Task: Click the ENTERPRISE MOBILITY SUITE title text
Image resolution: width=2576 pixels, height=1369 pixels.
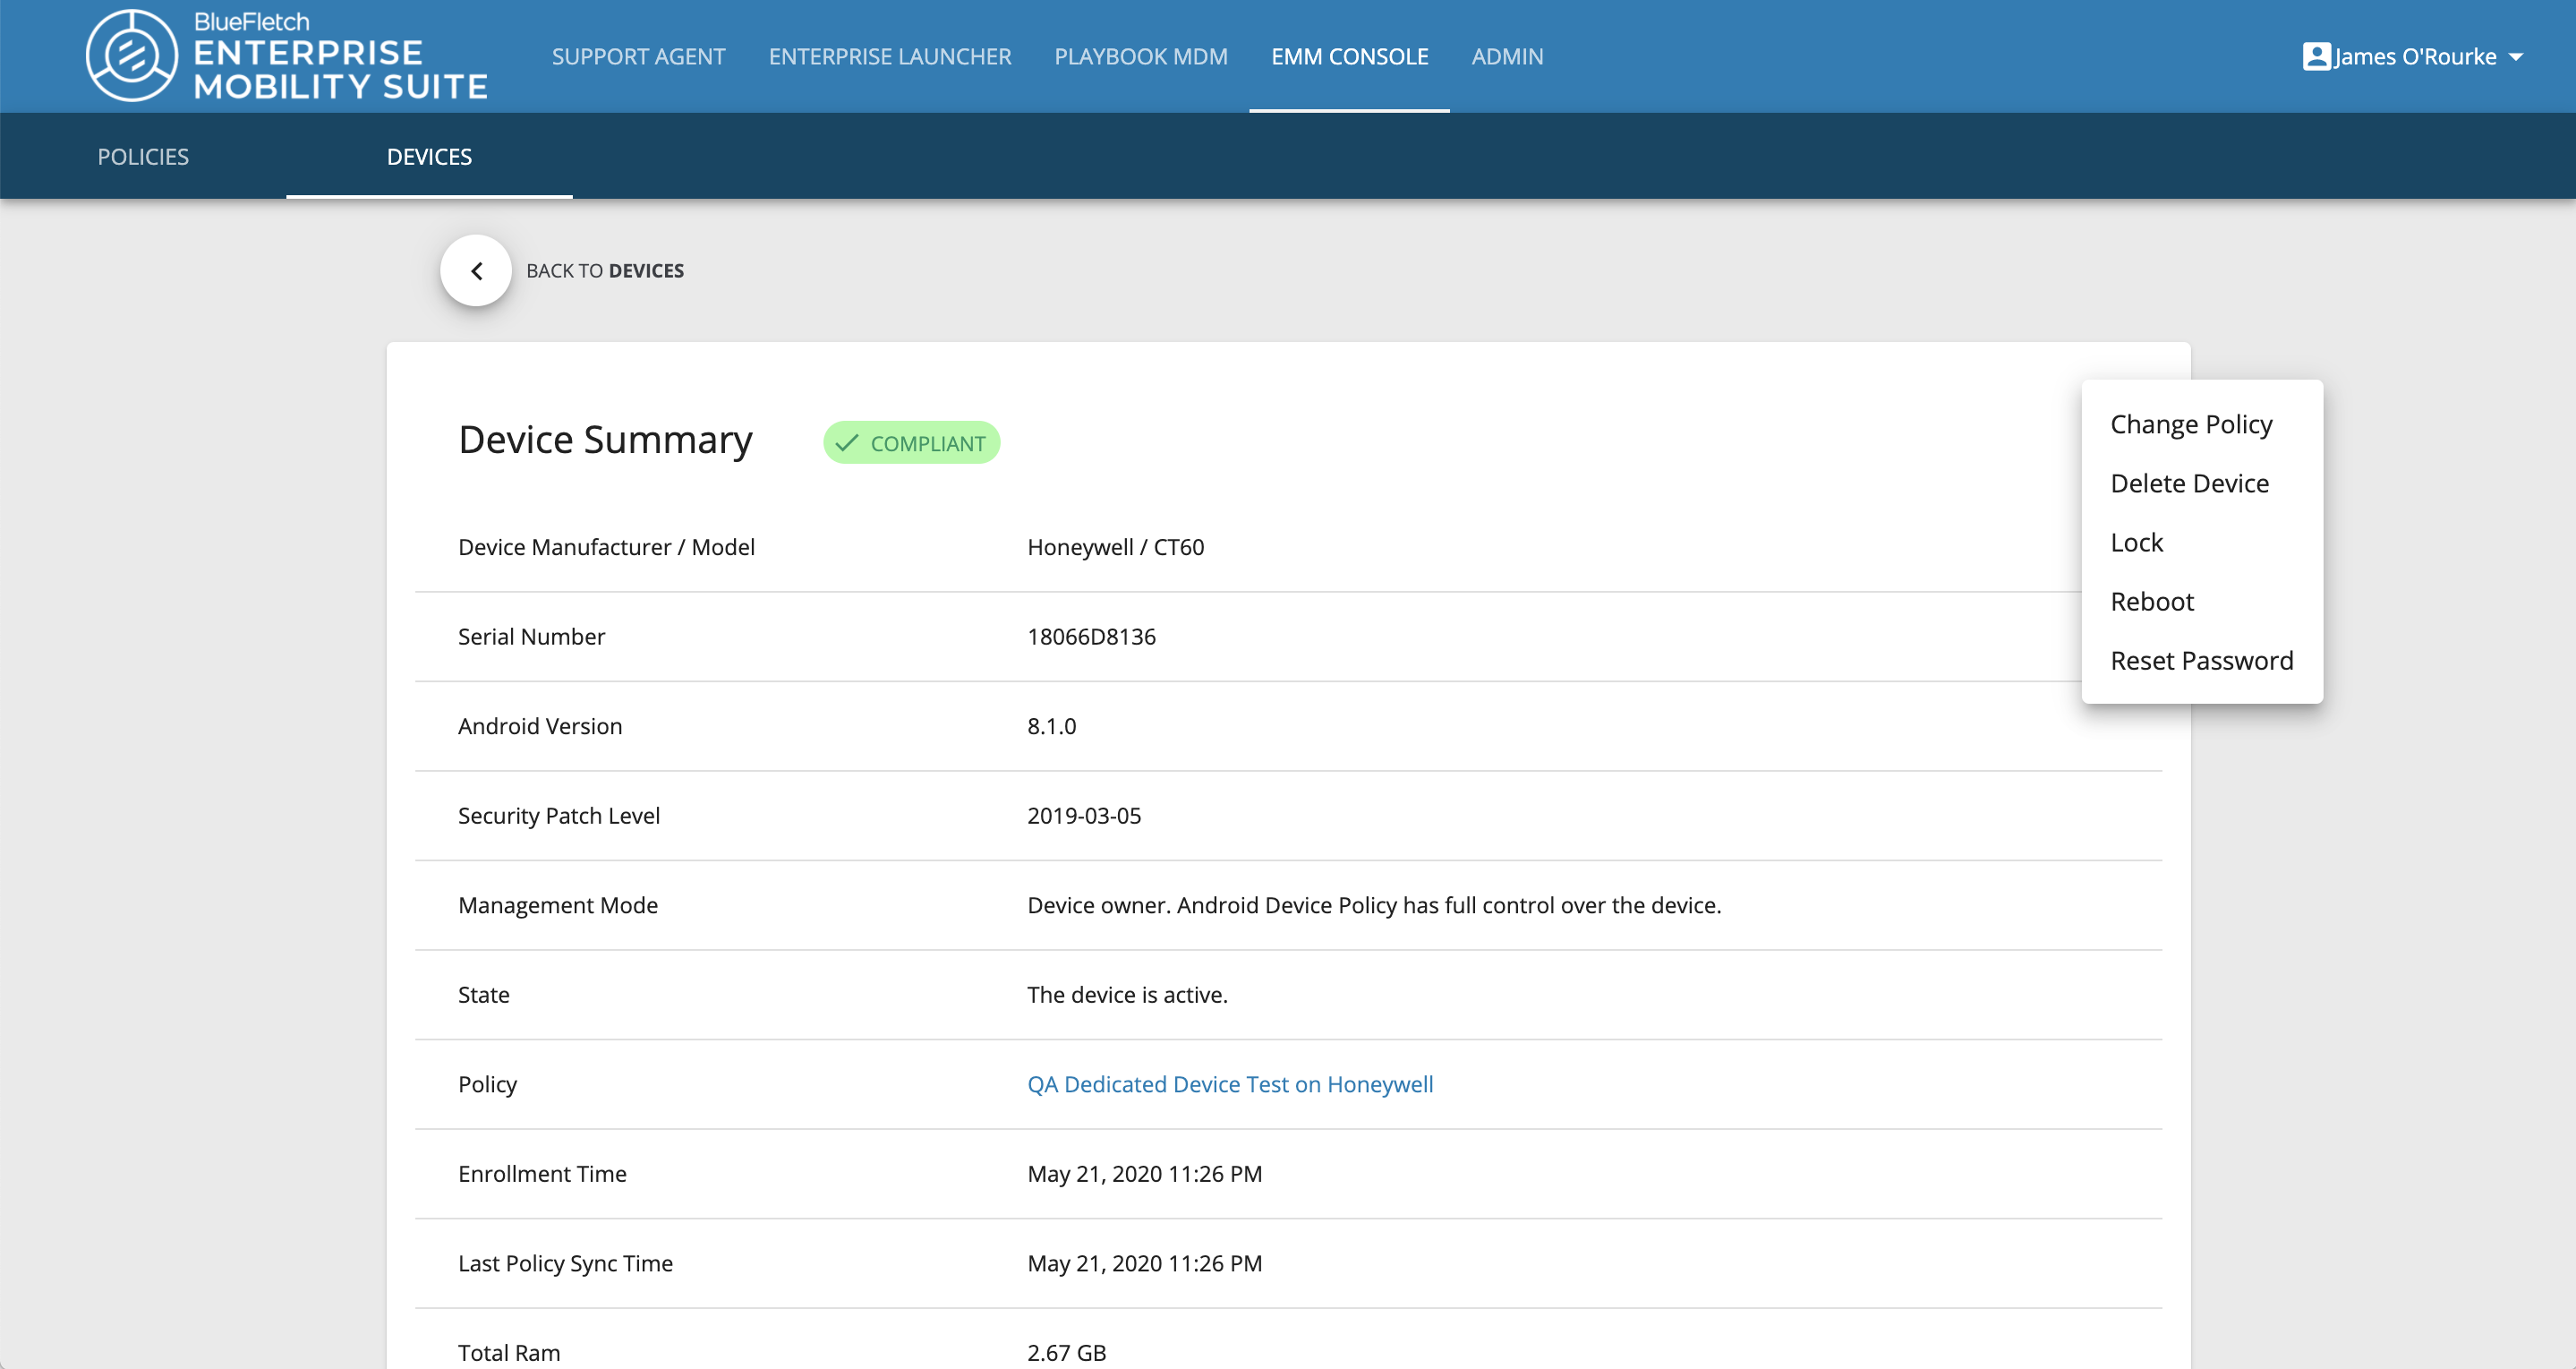Action: pos(340,70)
